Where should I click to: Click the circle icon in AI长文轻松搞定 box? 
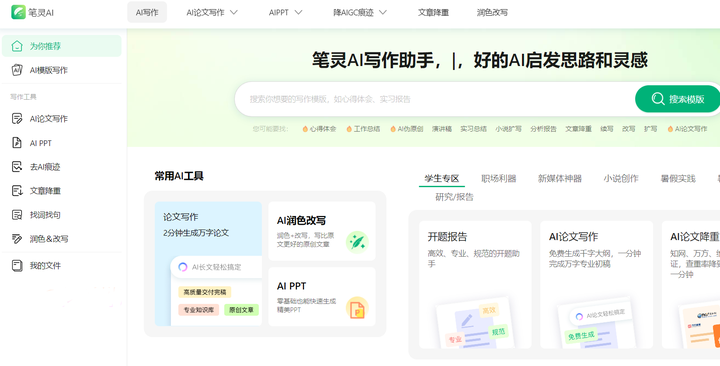coord(183,267)
